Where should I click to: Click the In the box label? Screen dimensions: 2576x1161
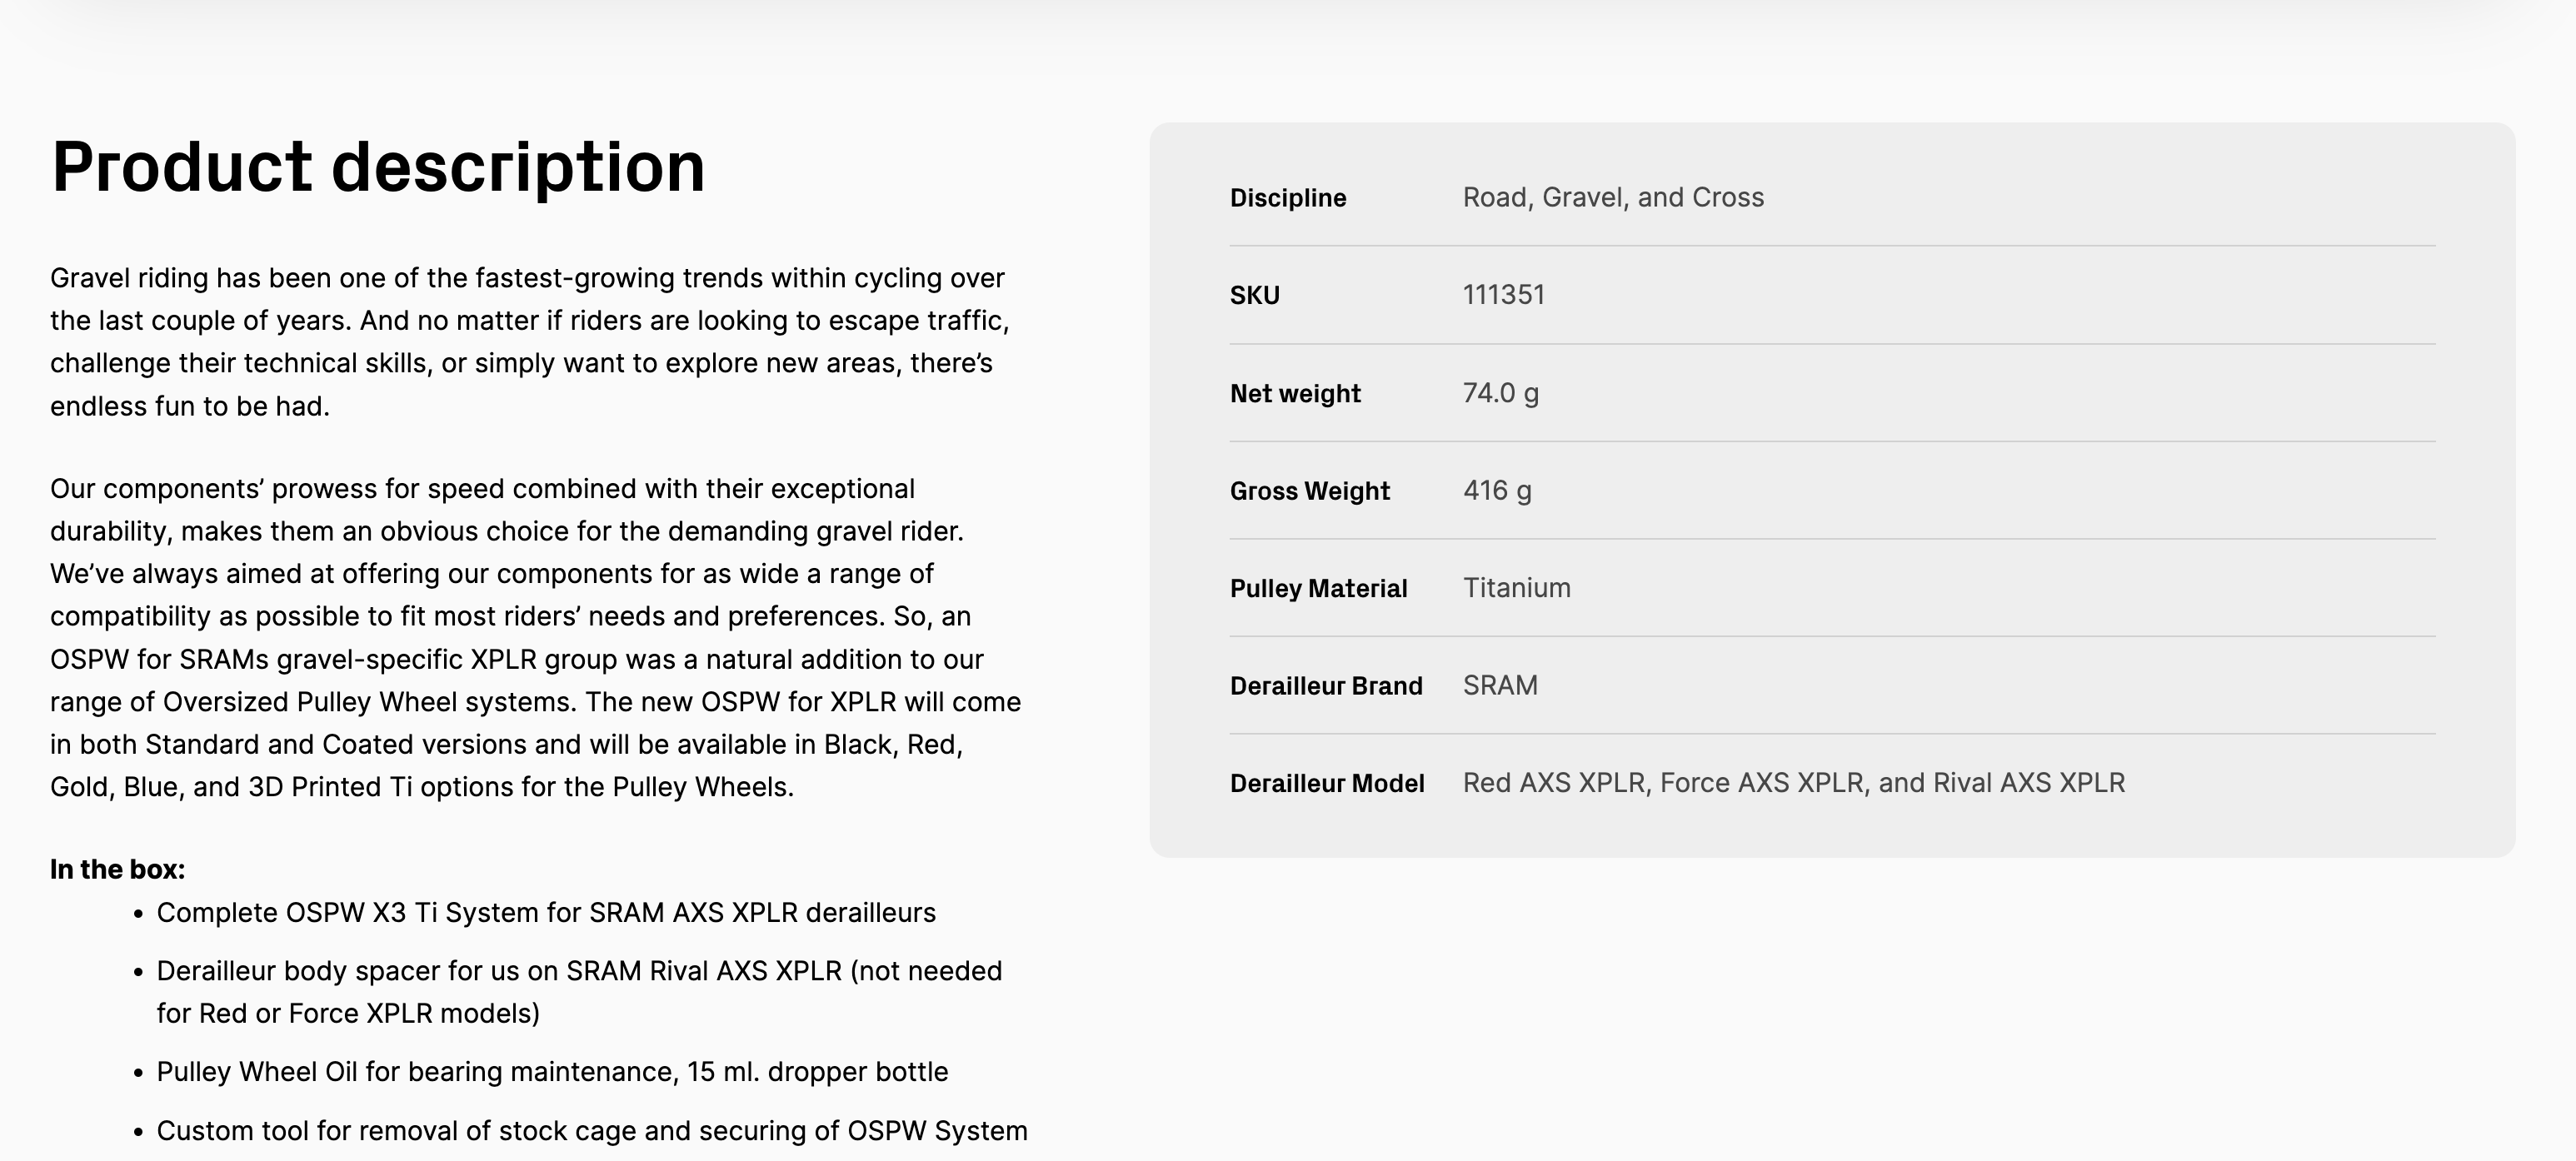point(117,869)
